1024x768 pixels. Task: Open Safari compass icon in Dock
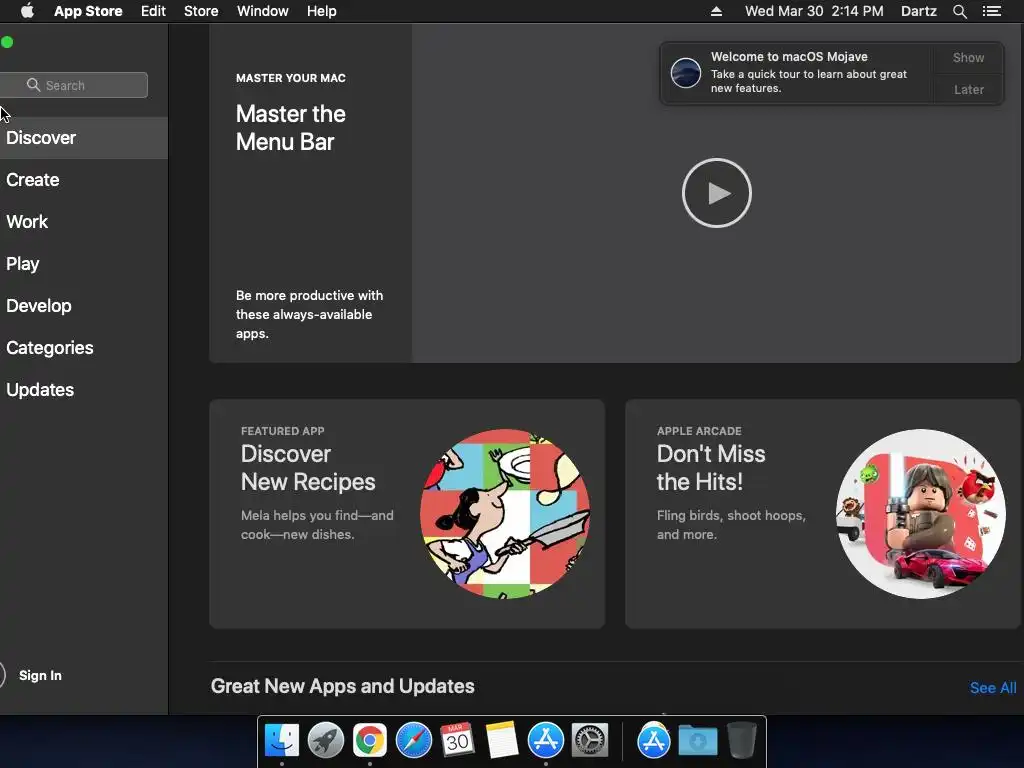pyautogui.click(x=413, y=740)
